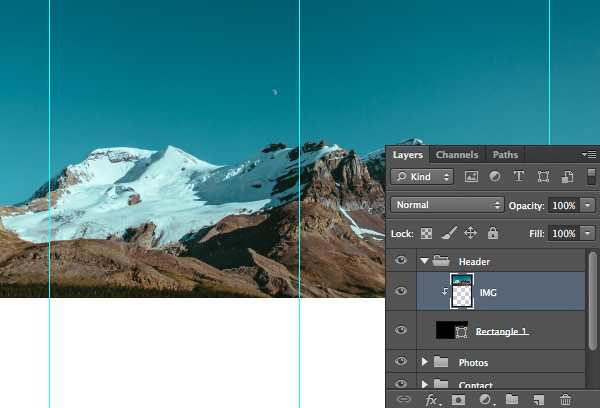This screenshot has height=408, width=600.
Task: Click Photos group folder icon
Action: point(441,362)
